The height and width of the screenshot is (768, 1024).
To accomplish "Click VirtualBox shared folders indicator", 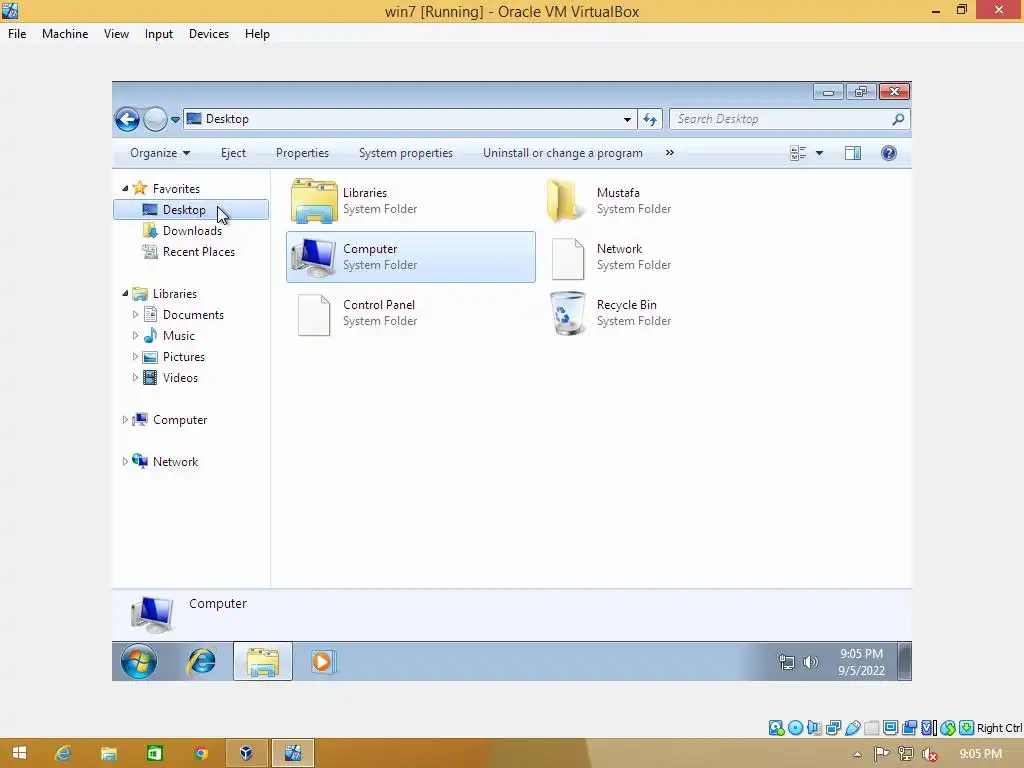I will click(x=871, y=728).
